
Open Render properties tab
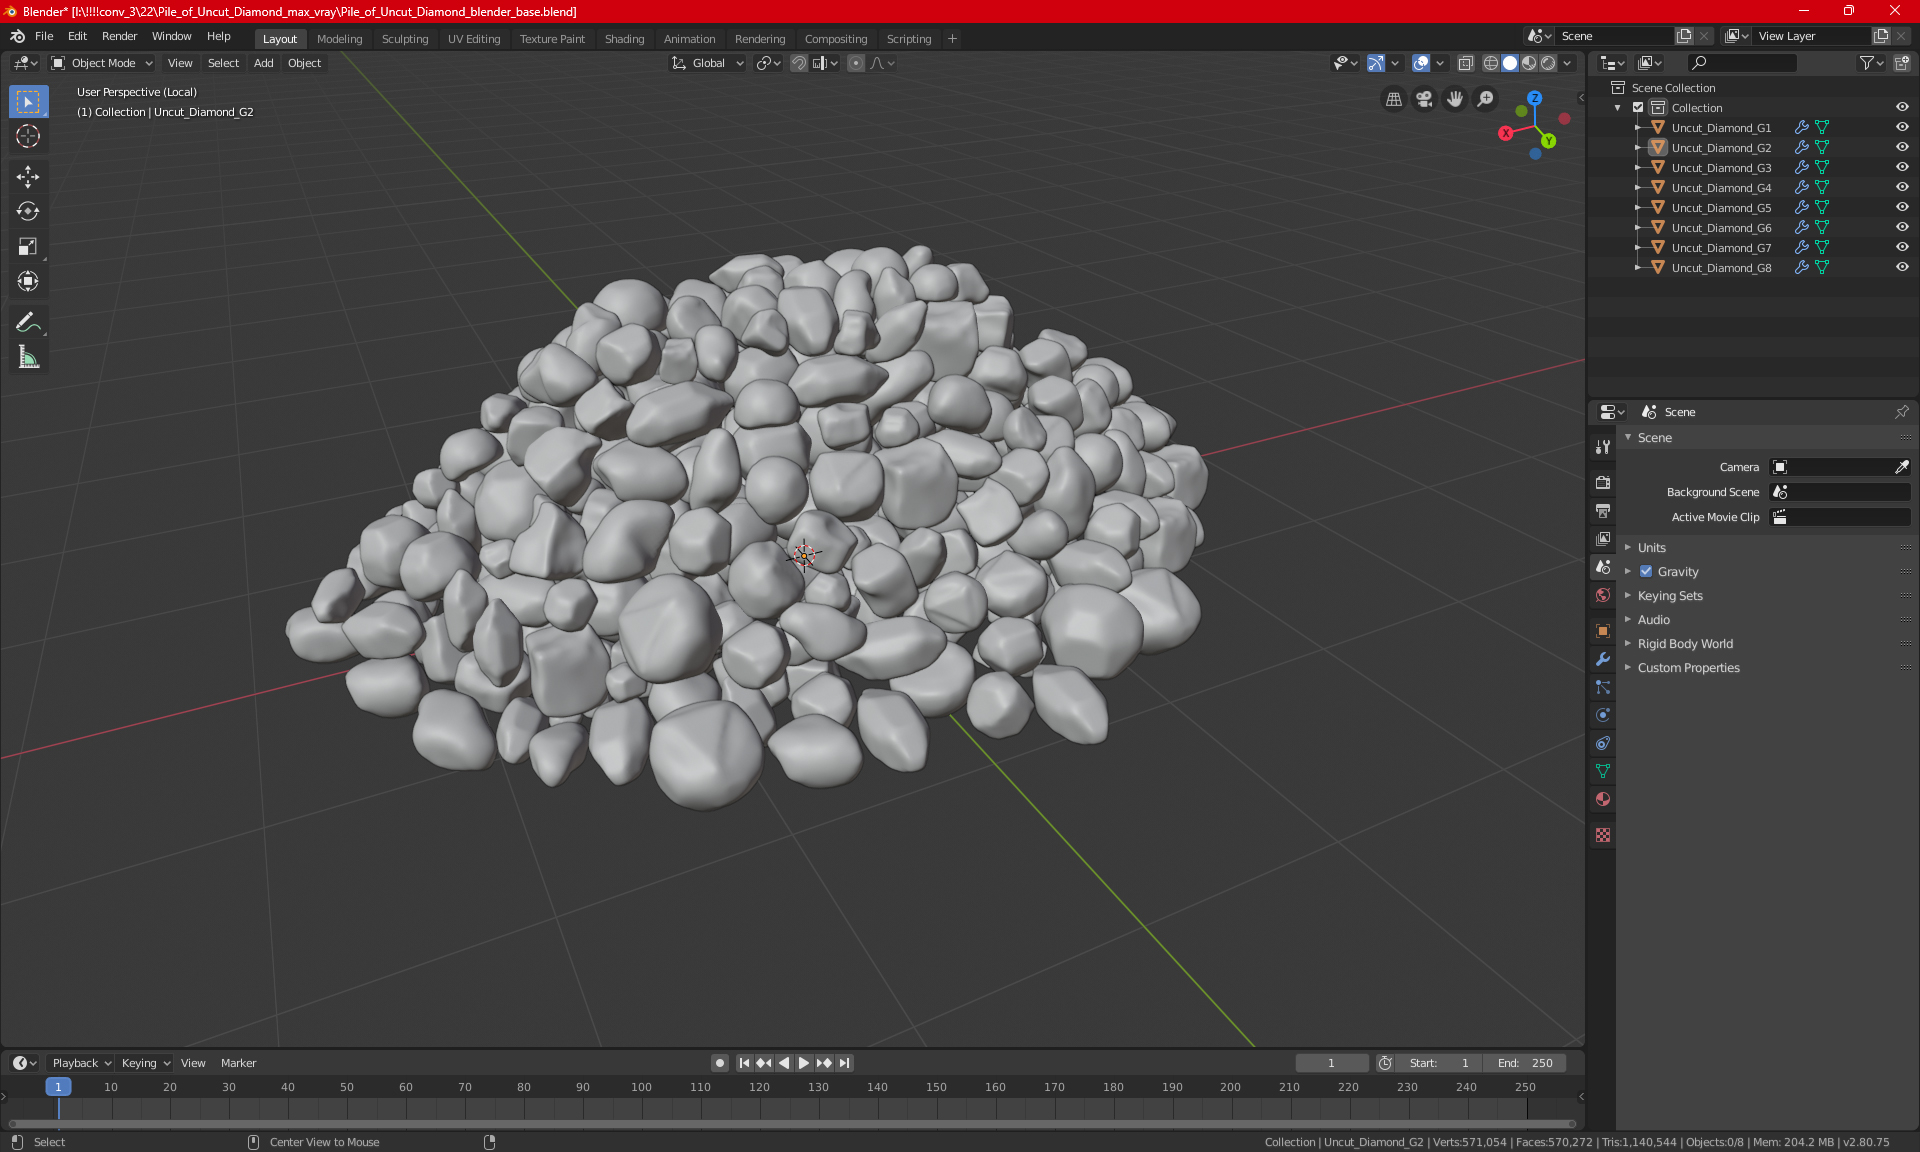pos(1603,482)
